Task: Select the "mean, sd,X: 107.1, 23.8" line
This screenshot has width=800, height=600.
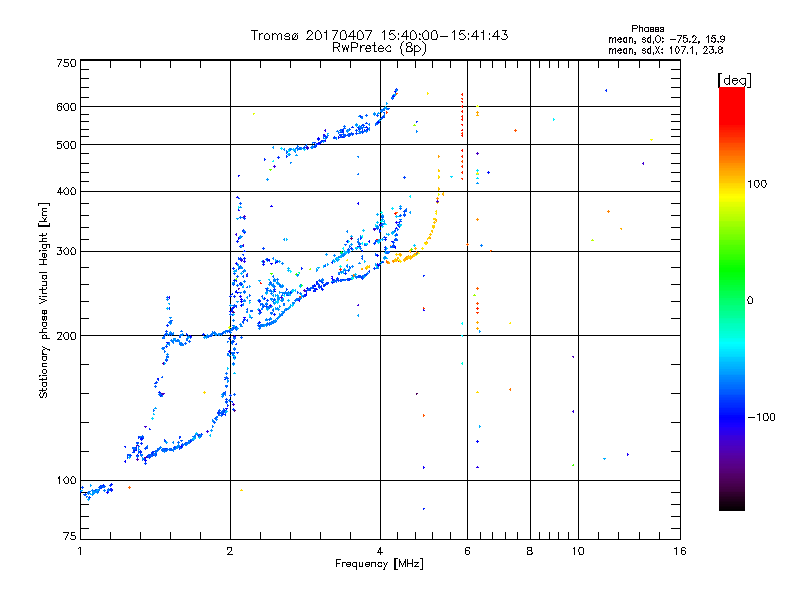Action: coord(665,50)
